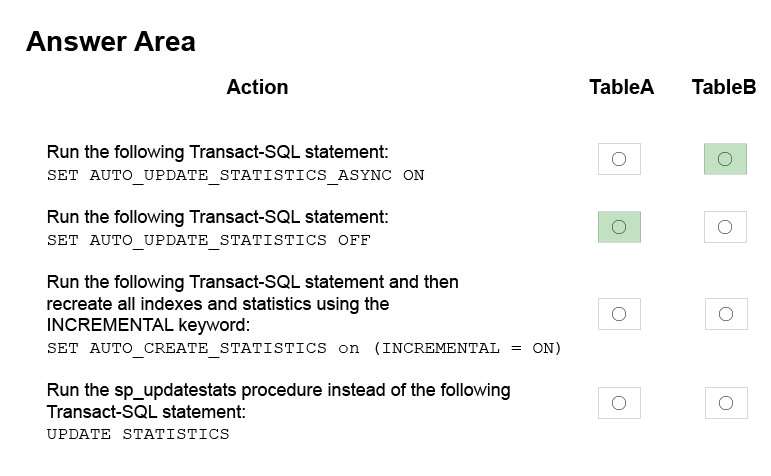
Task: Click the TableB column header
Action: pyautogui.click(x=724, y=87)
